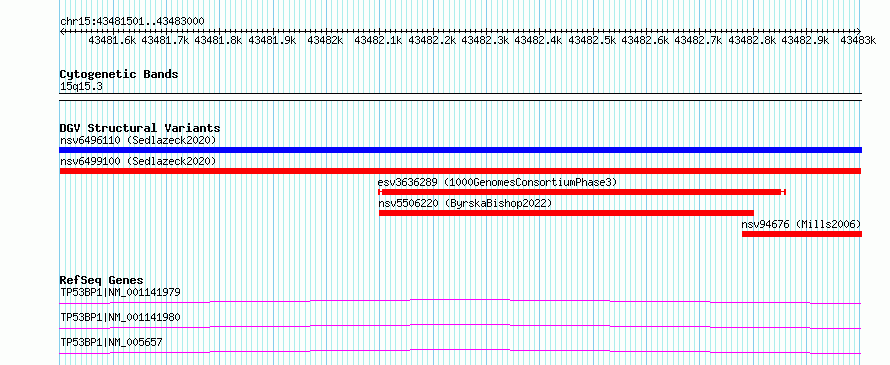Click the chr15:43481501..43483000 region label
This screenshot has height=365, width=890.
click(132, 21)
